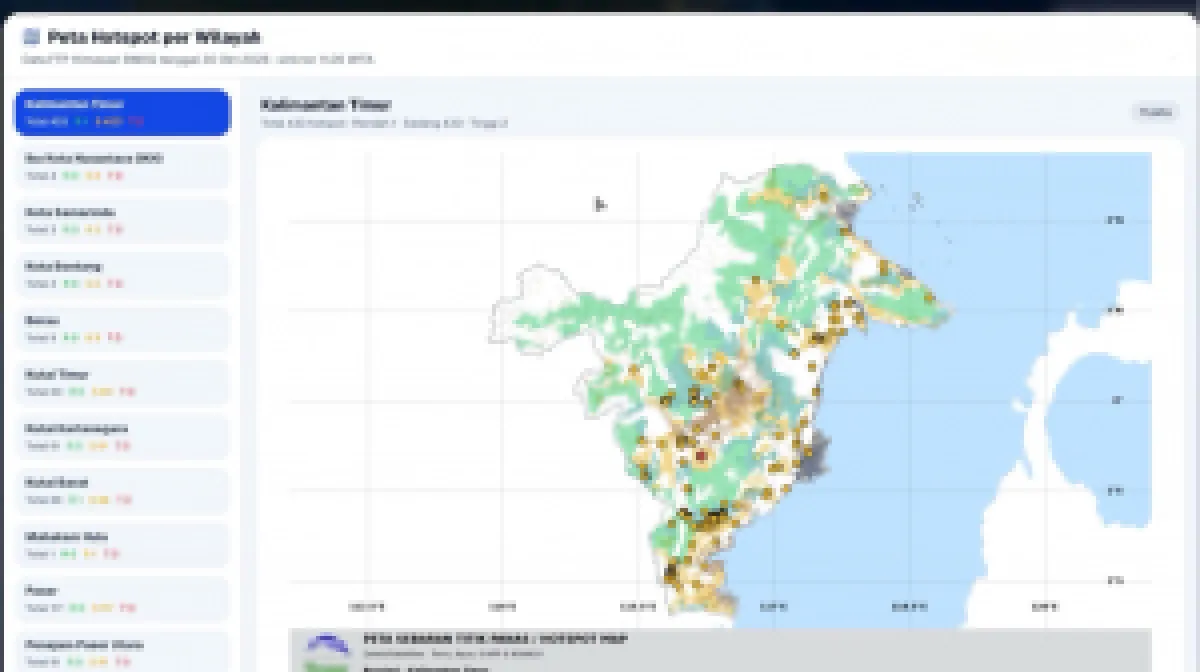
Task: Select the Penajam Paser Utara region
Action: tap(122, 651)
